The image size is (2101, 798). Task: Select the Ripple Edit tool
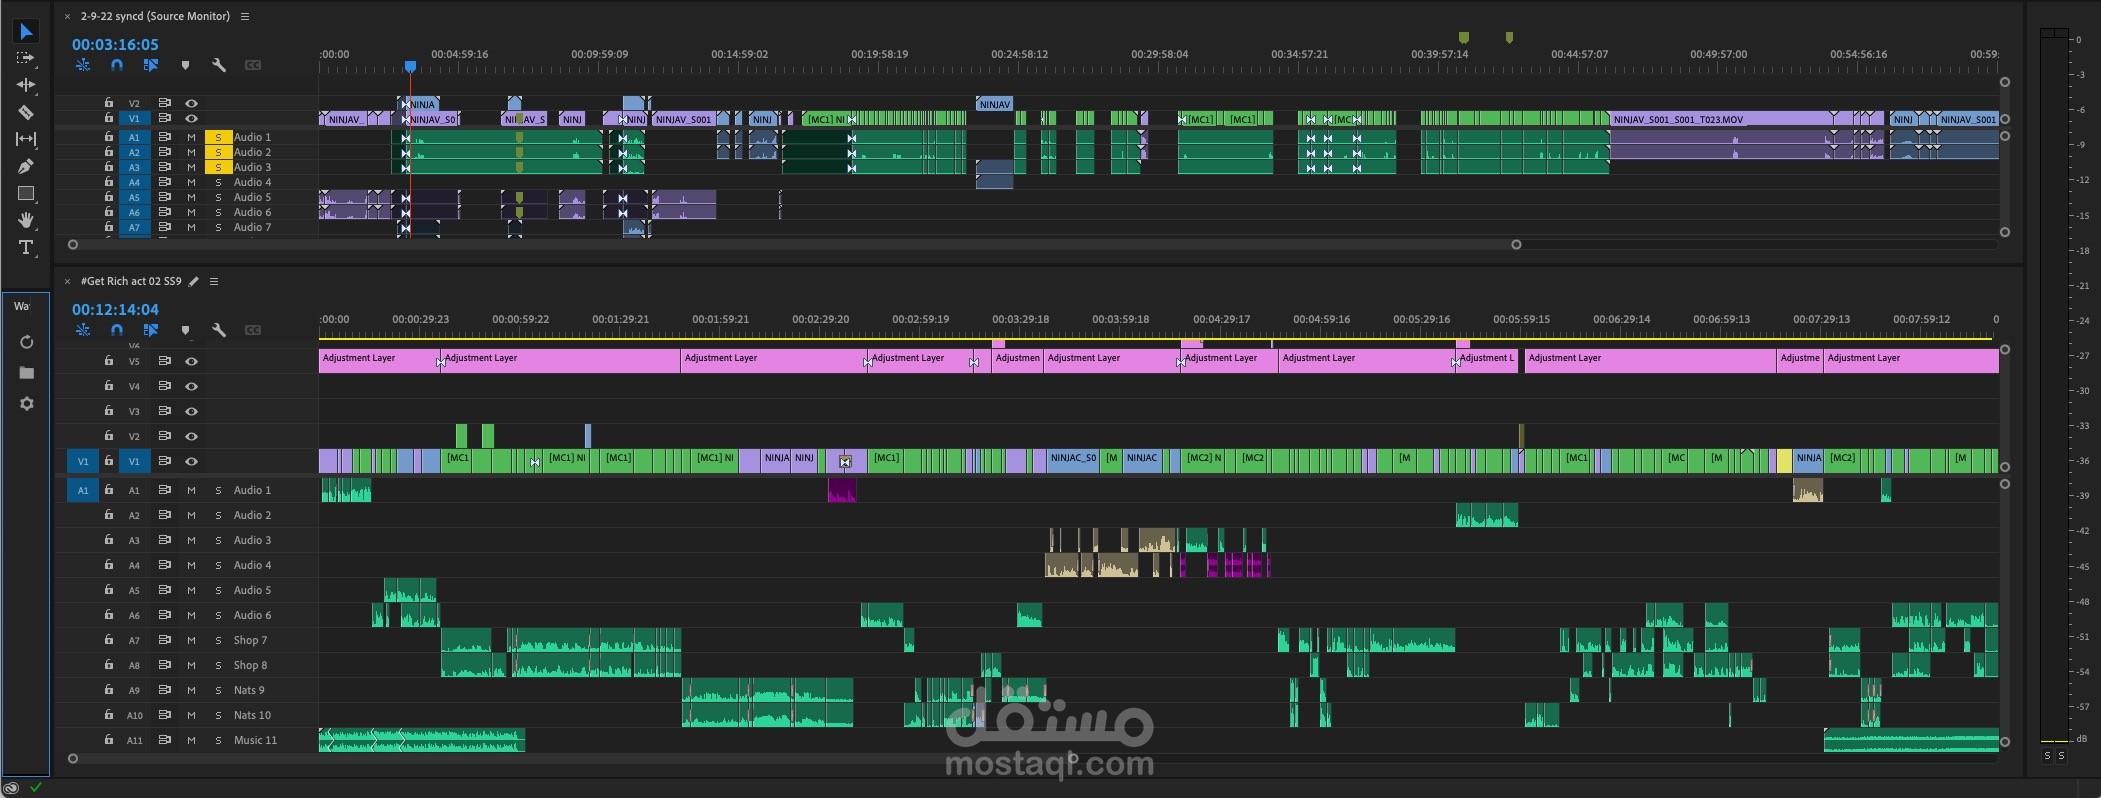coord(26,85)
